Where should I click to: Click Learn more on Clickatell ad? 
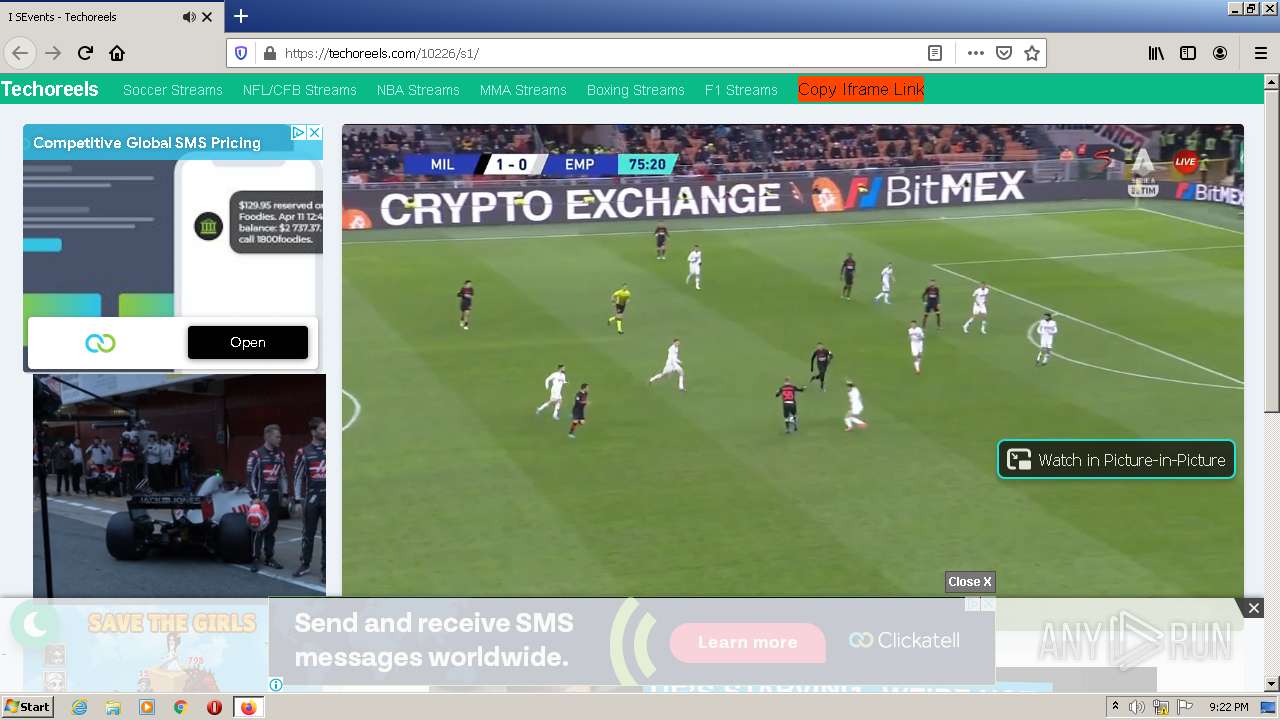(x=748, y=642)
